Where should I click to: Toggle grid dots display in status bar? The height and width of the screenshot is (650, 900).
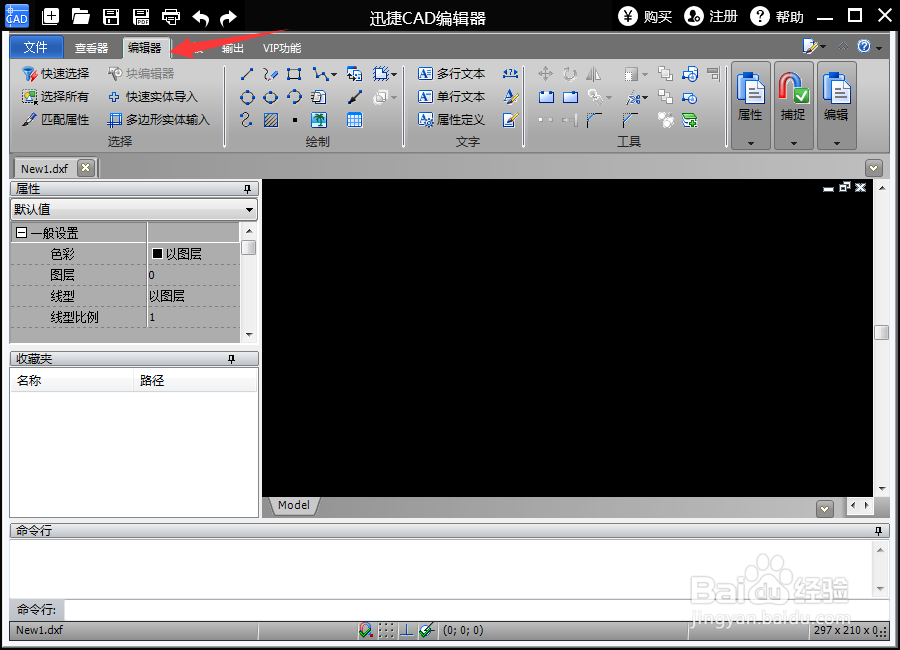tap(386, 630)
